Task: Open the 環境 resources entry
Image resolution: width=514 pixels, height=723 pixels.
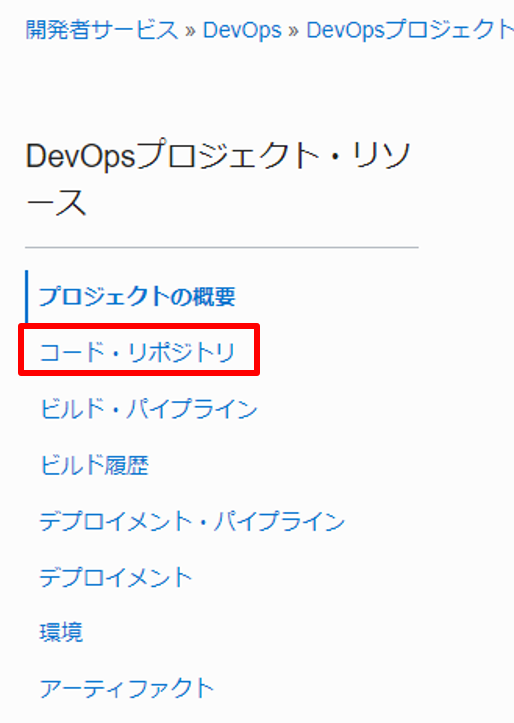Action: click(x=61, y=632)
